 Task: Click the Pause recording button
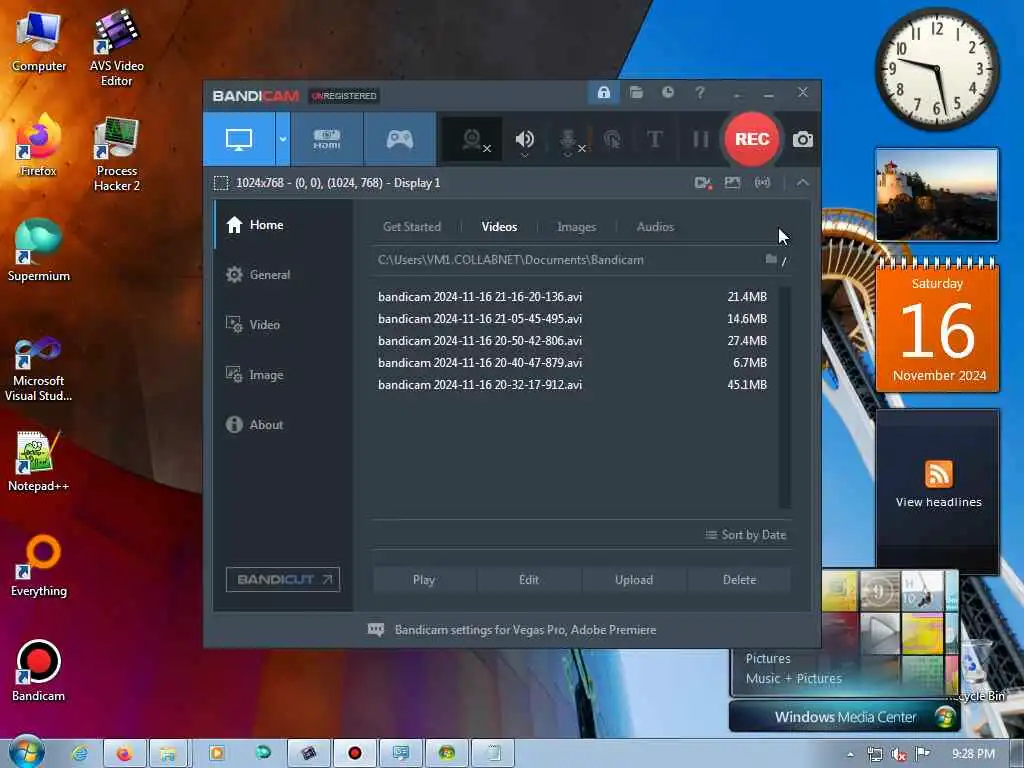click(x=700, y=139)
